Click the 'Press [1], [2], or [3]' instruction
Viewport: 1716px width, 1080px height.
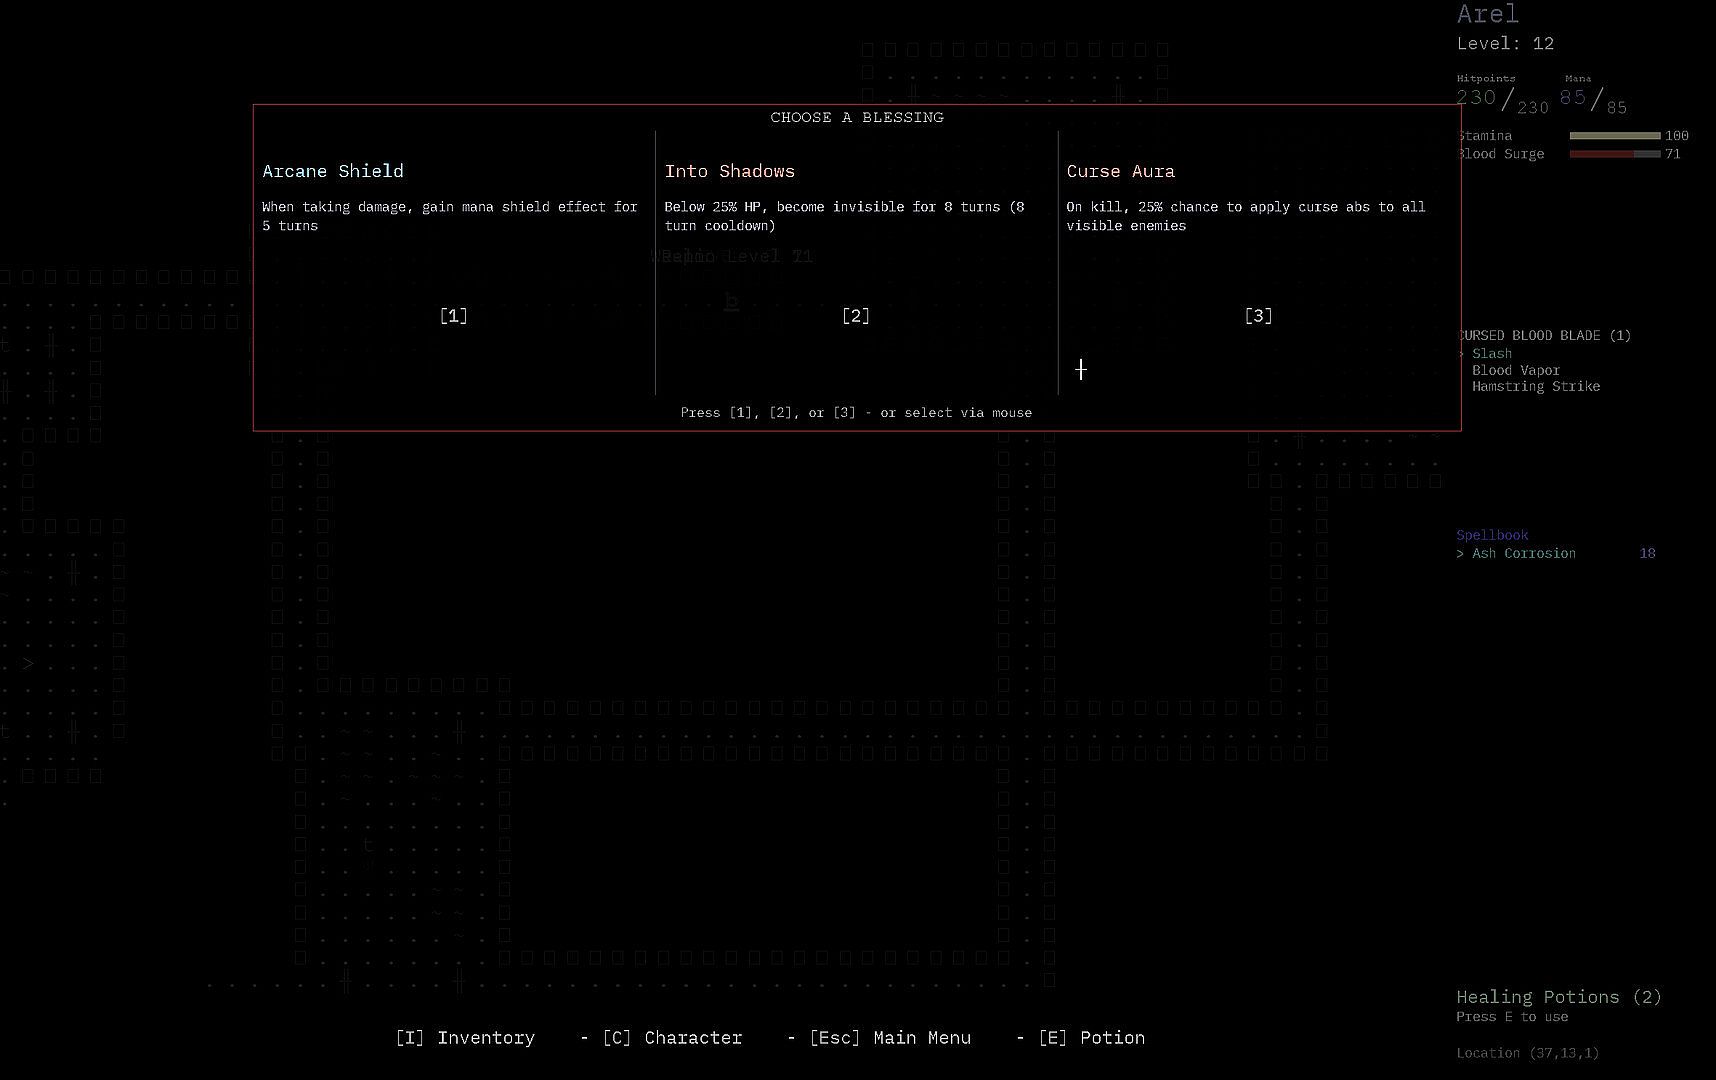[856, 412]
